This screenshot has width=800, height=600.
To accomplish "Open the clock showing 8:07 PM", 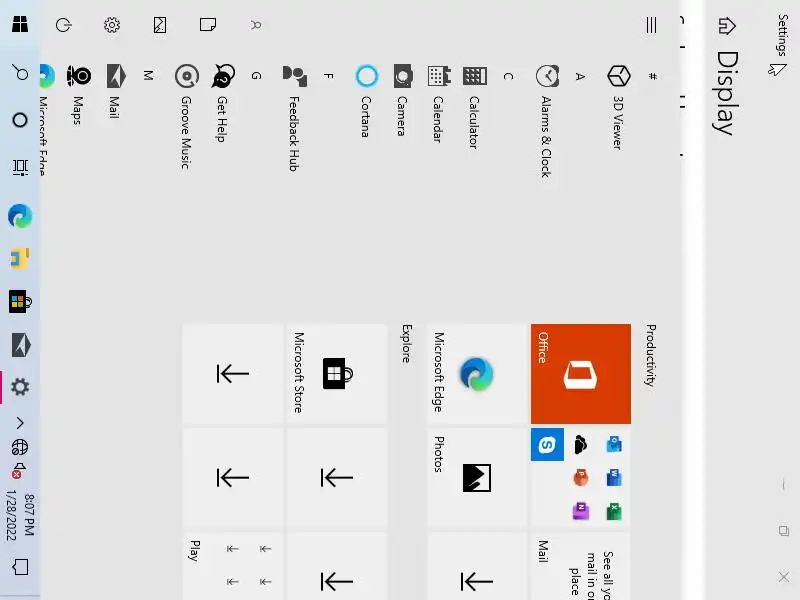I will click(20, 515).
